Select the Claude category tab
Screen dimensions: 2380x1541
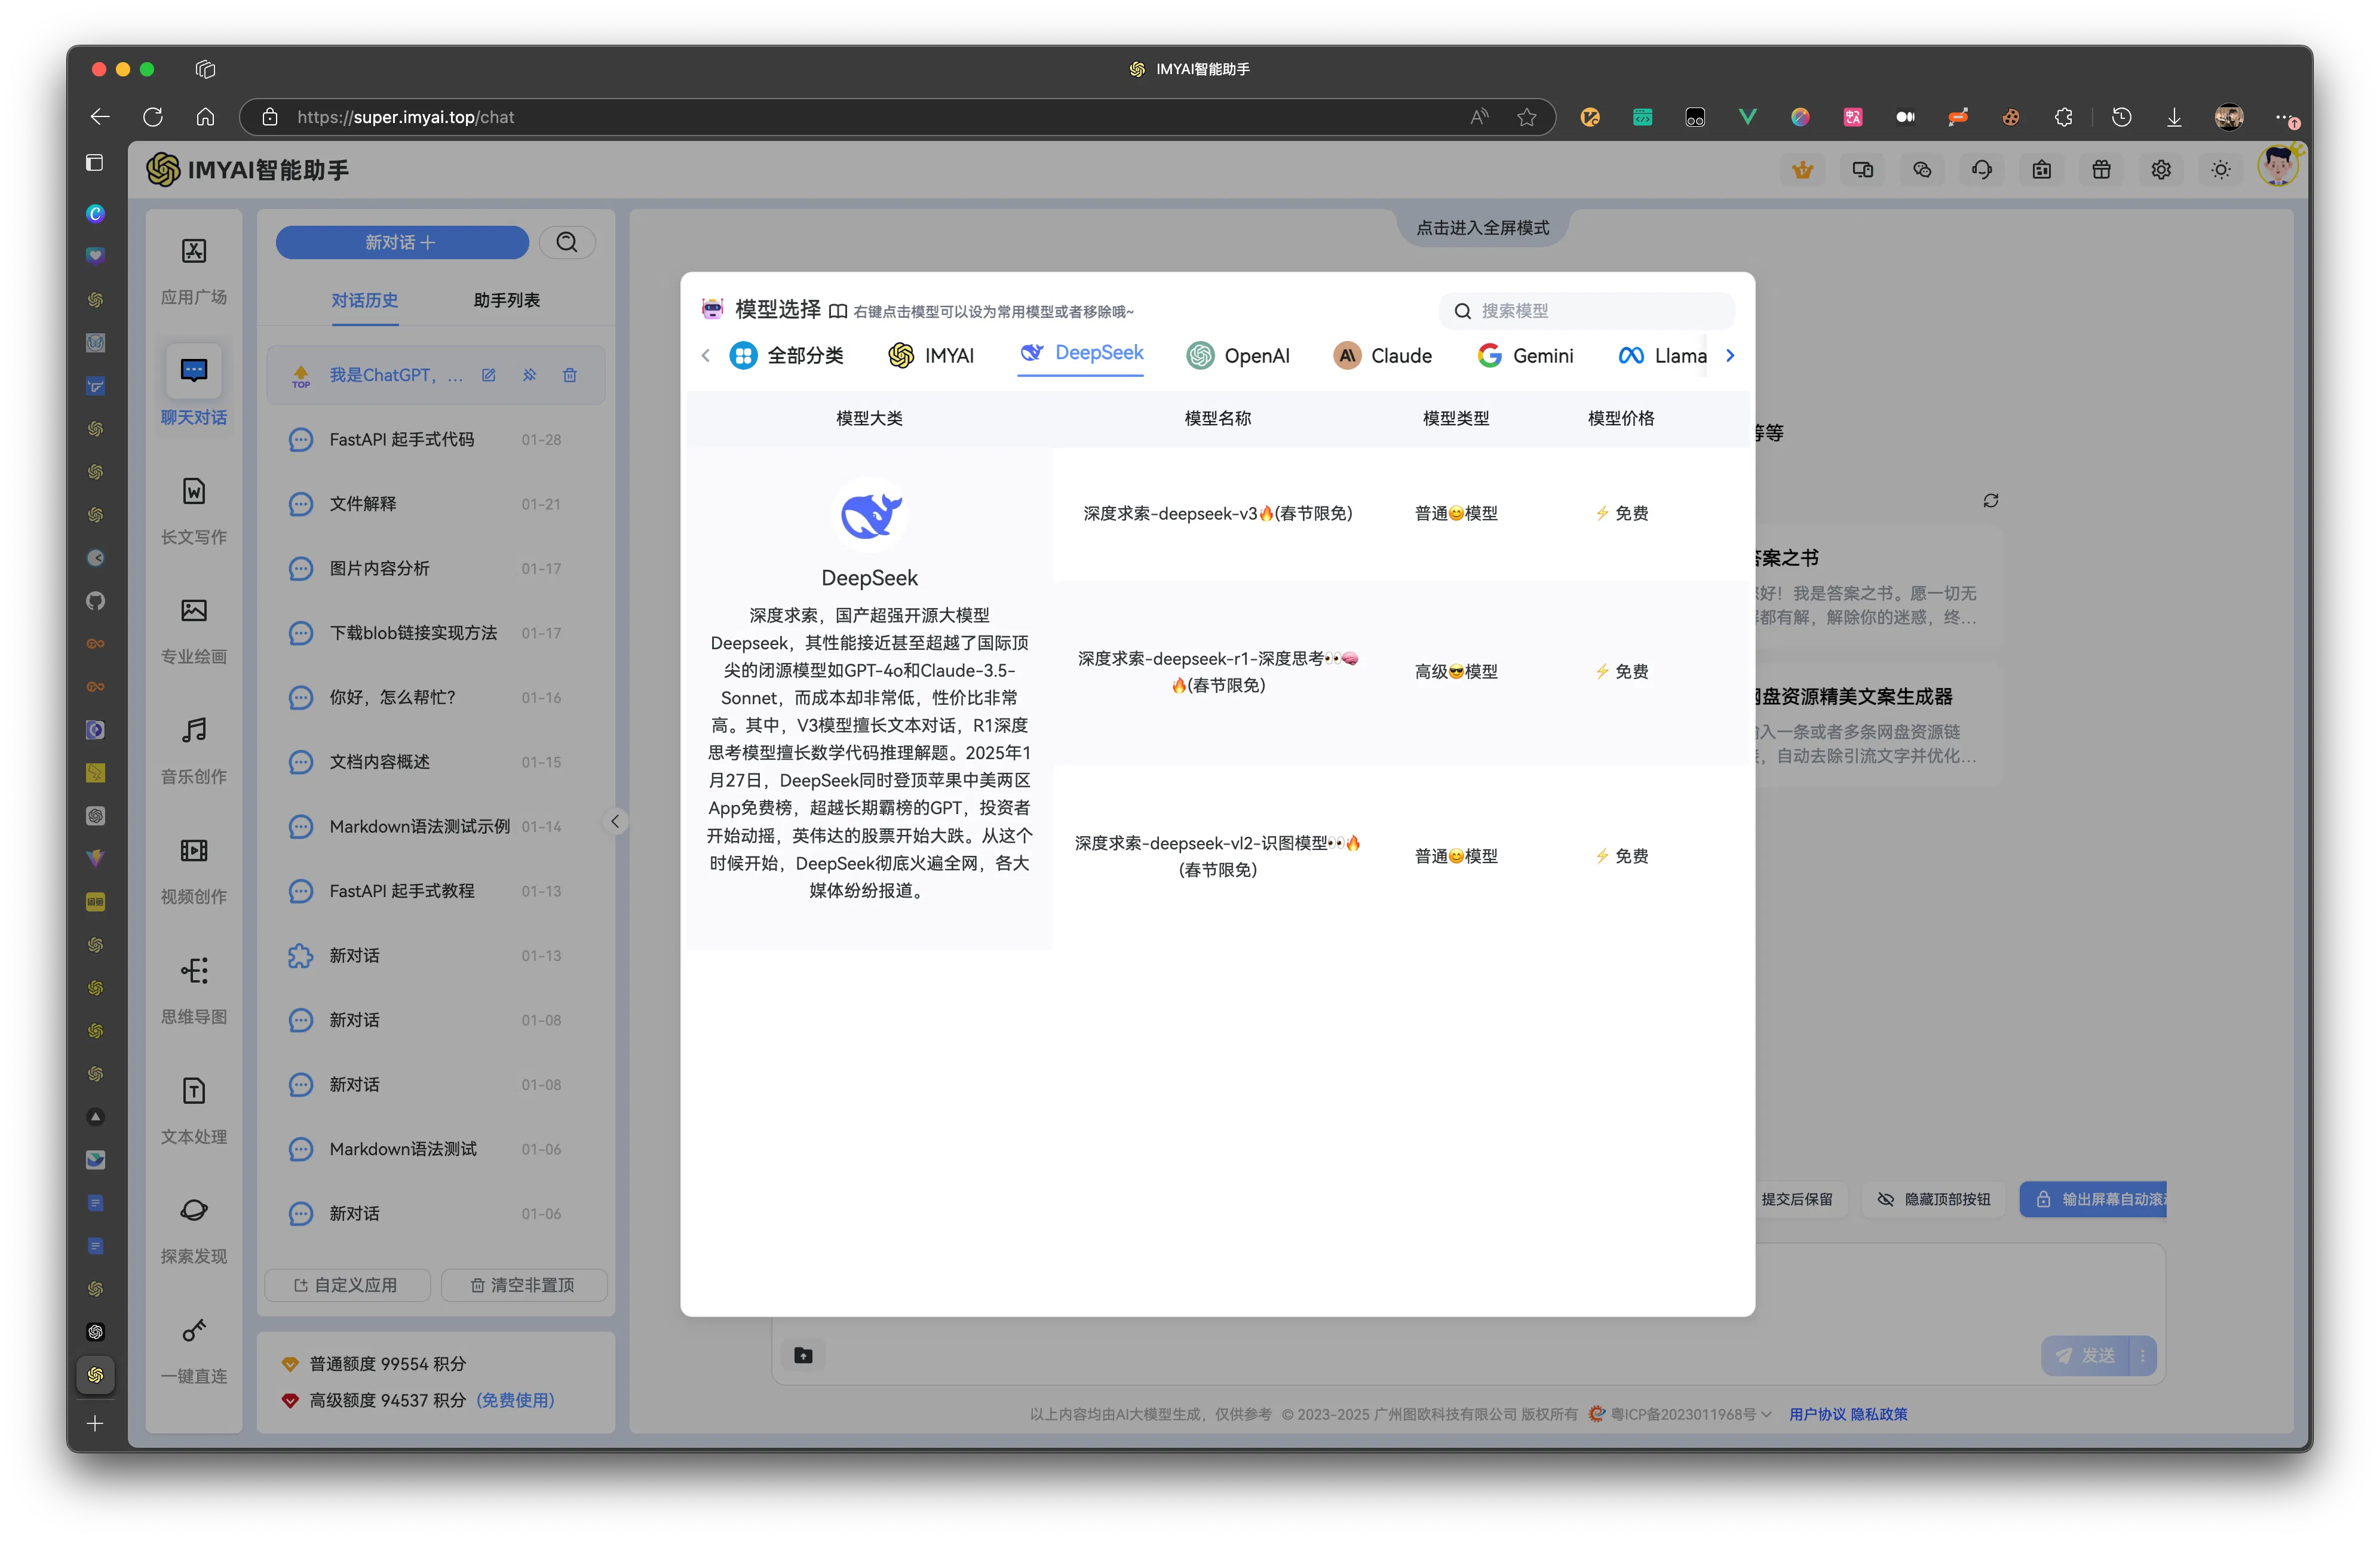click(1383, 355)
